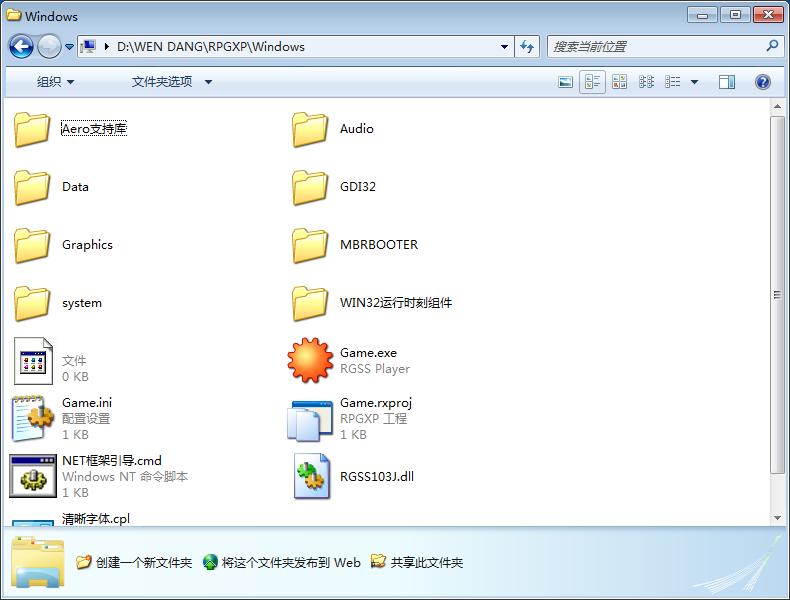Select the Data folder icon
Image resolution: width=790 pixels, height=600 pixels.
tap(32, 187)
